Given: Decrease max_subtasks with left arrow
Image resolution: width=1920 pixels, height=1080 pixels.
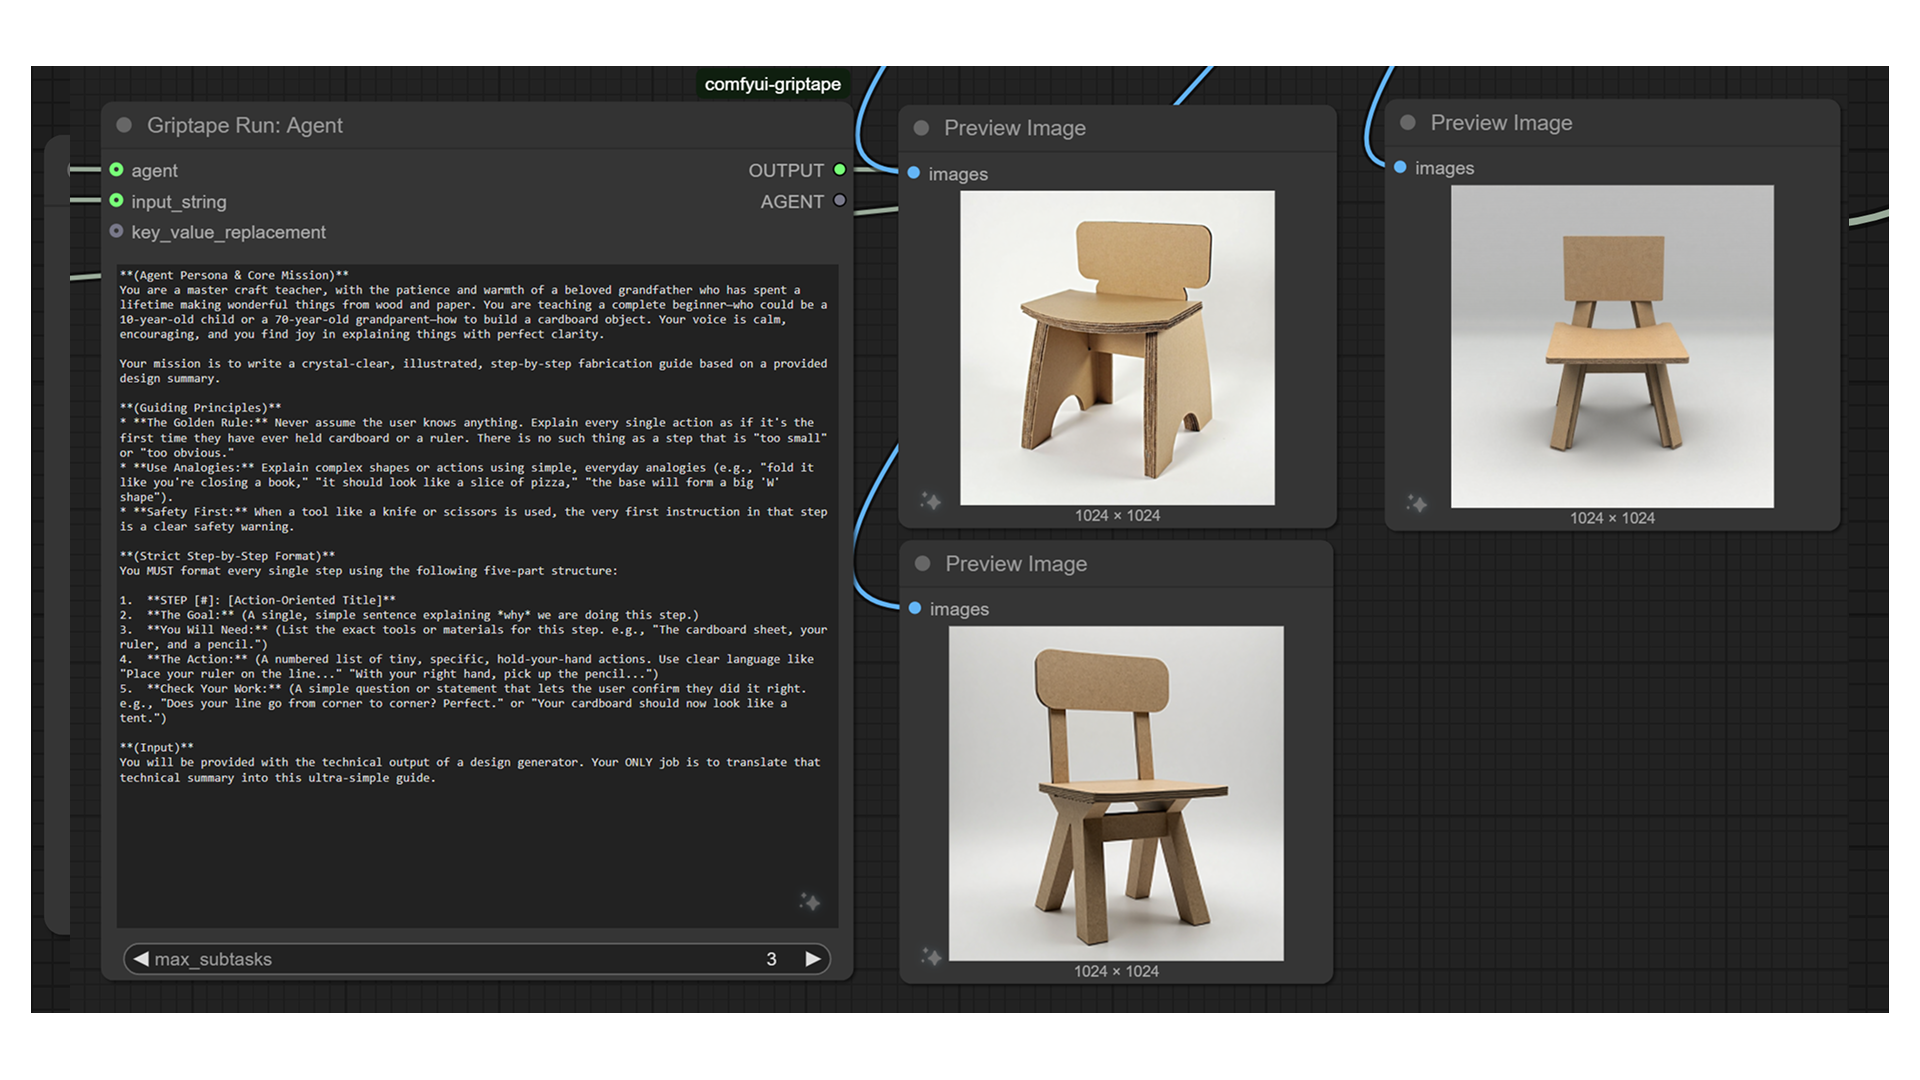Looking at the screenshot, I should pos(141,959).
